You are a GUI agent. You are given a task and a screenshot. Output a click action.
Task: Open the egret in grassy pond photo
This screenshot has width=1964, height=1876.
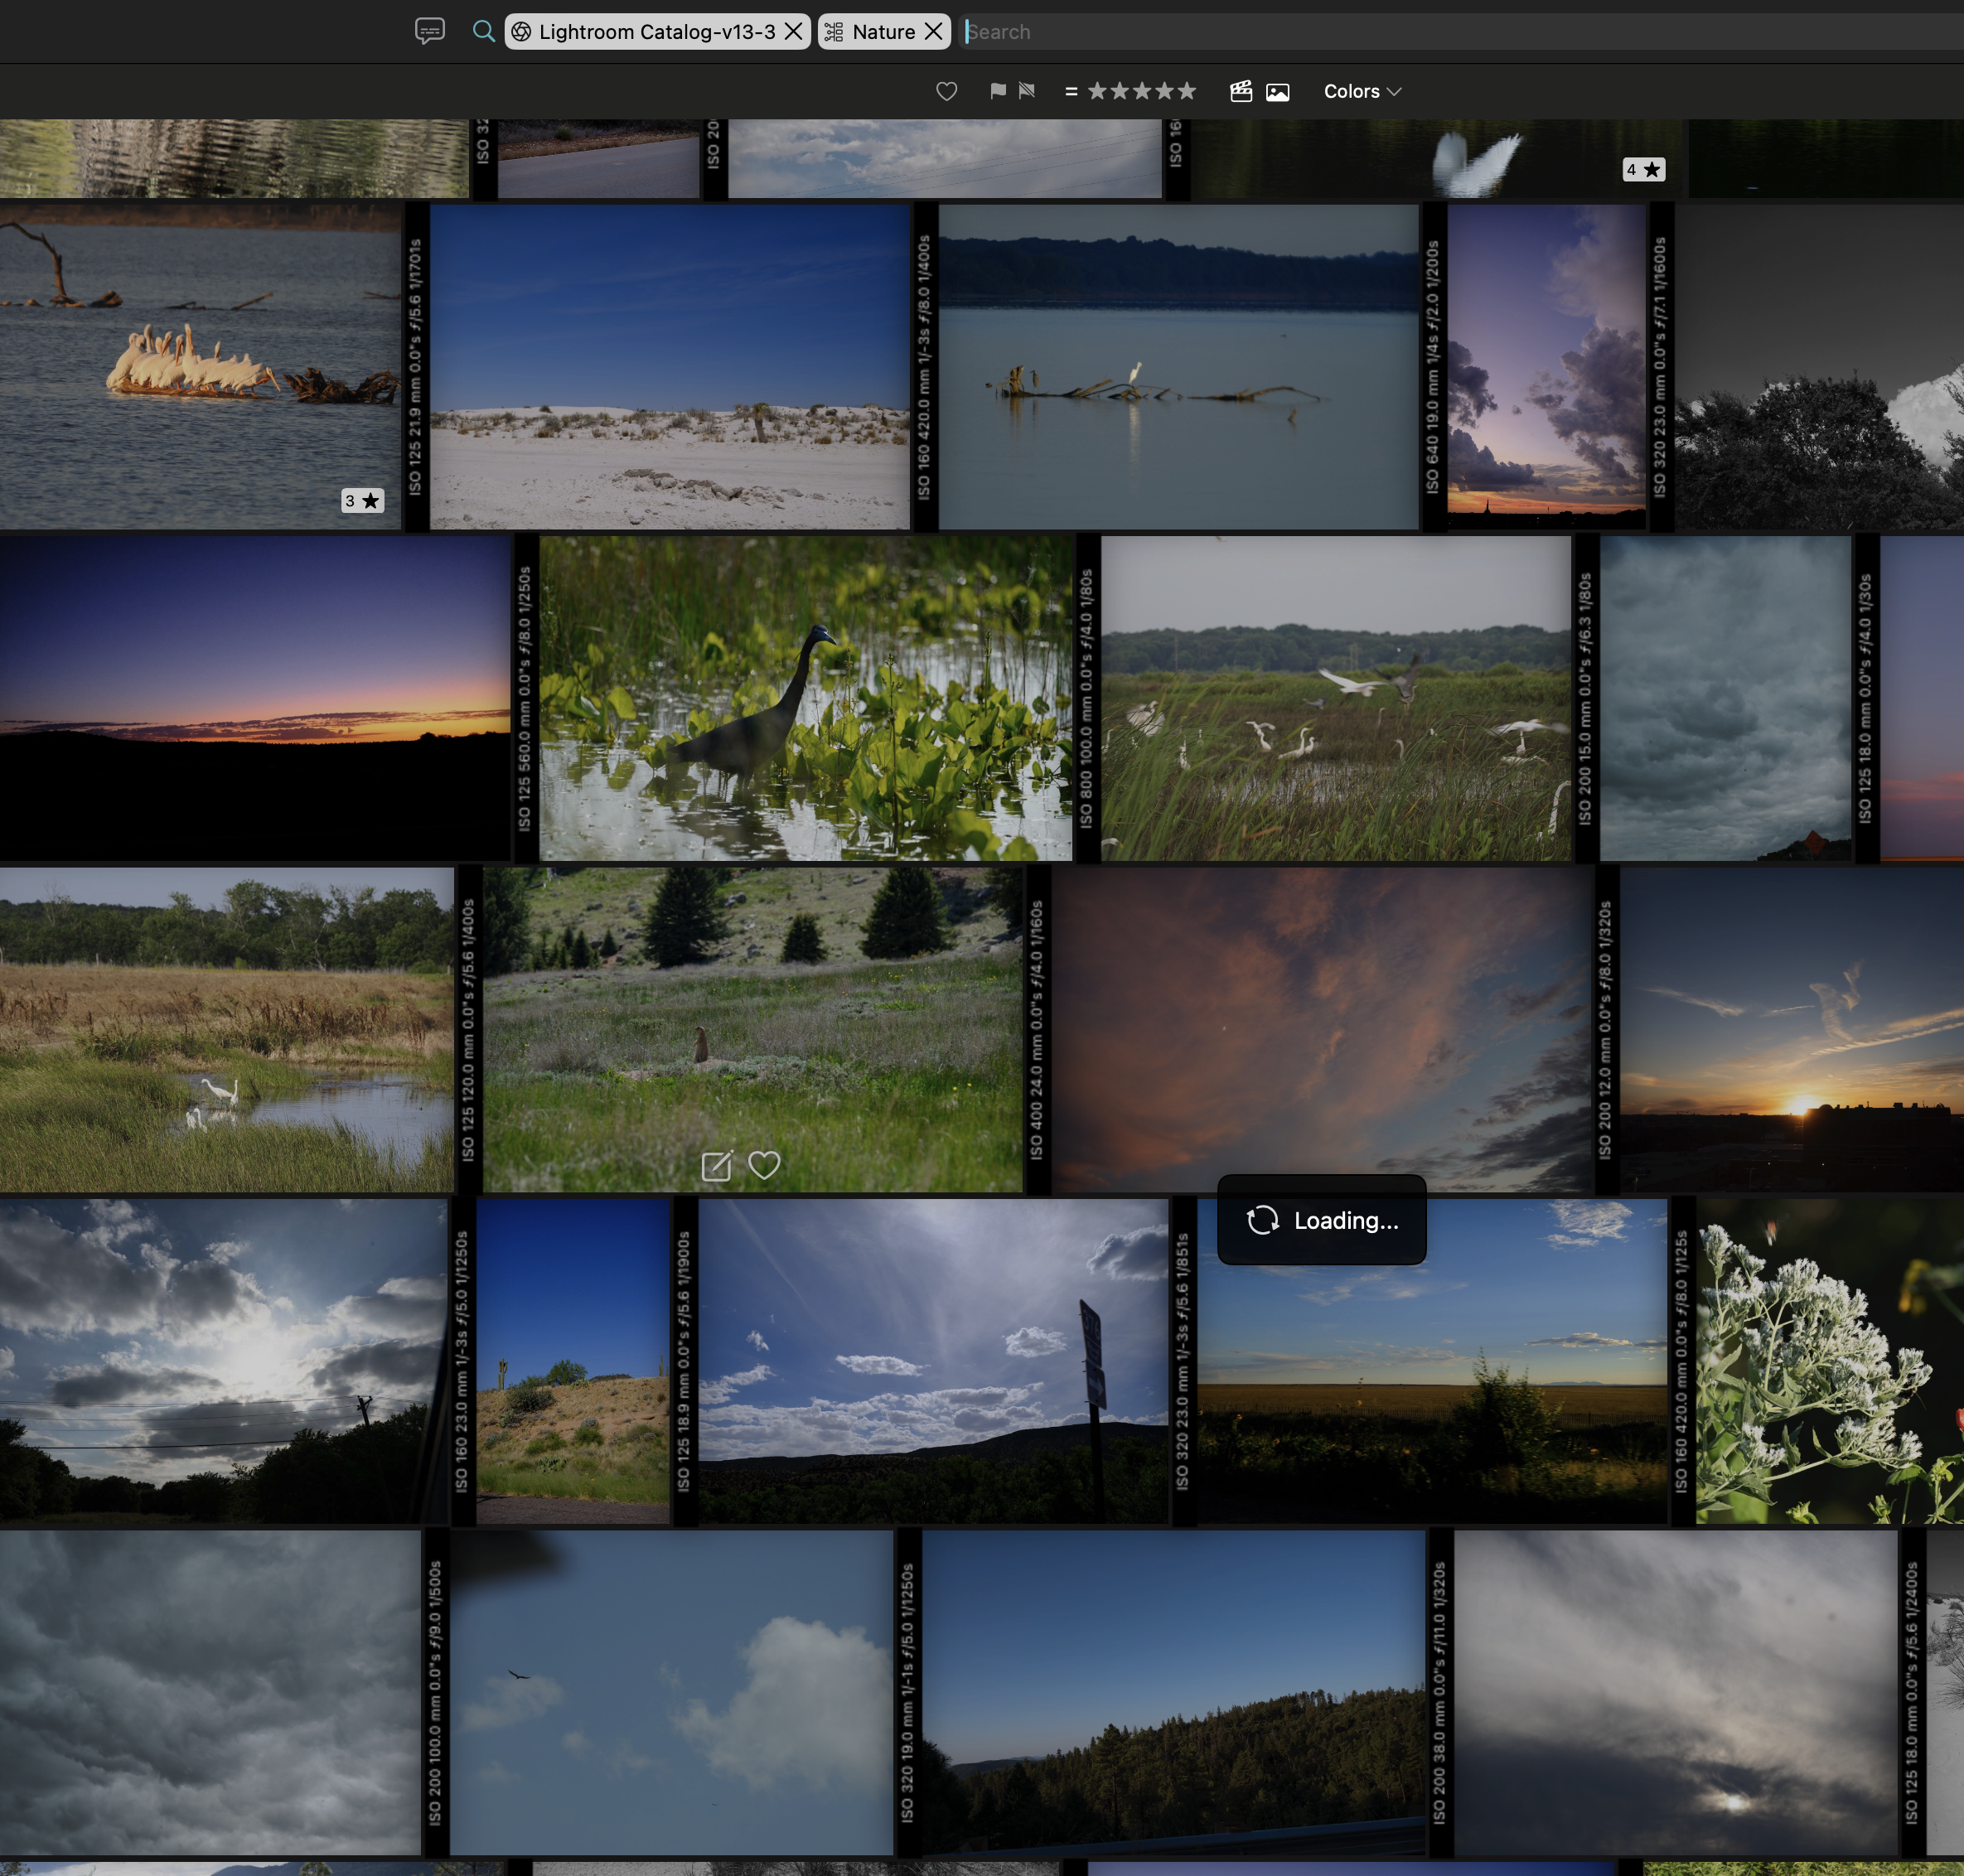coord(227,1029)
